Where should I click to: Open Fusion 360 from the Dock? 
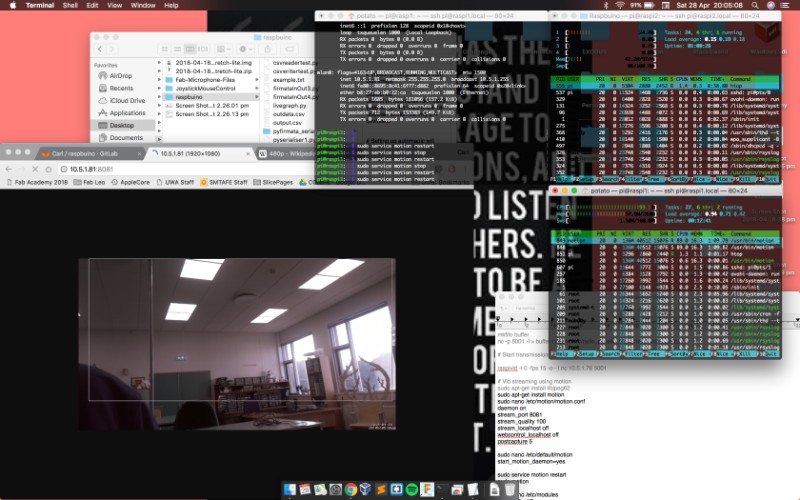pos(427,490)
